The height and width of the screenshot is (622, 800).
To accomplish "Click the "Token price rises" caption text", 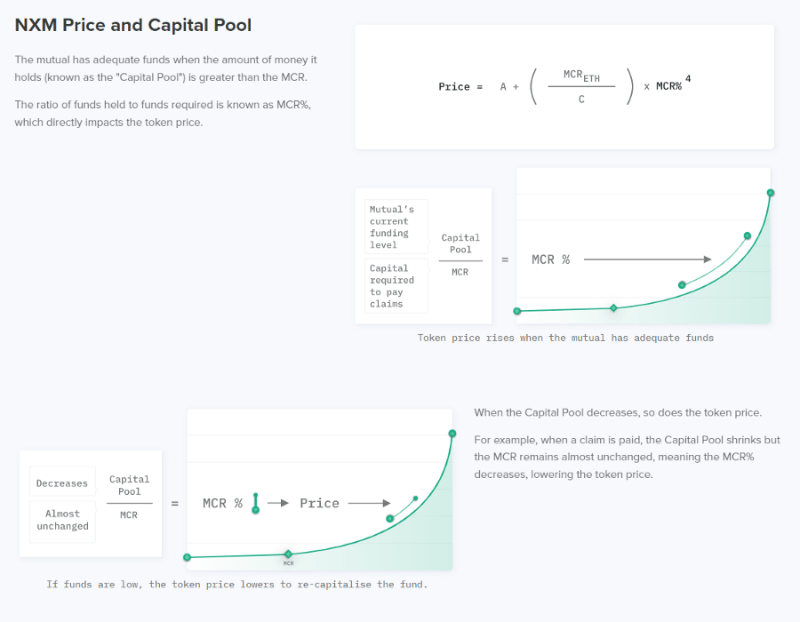I will tap(565, 338).
